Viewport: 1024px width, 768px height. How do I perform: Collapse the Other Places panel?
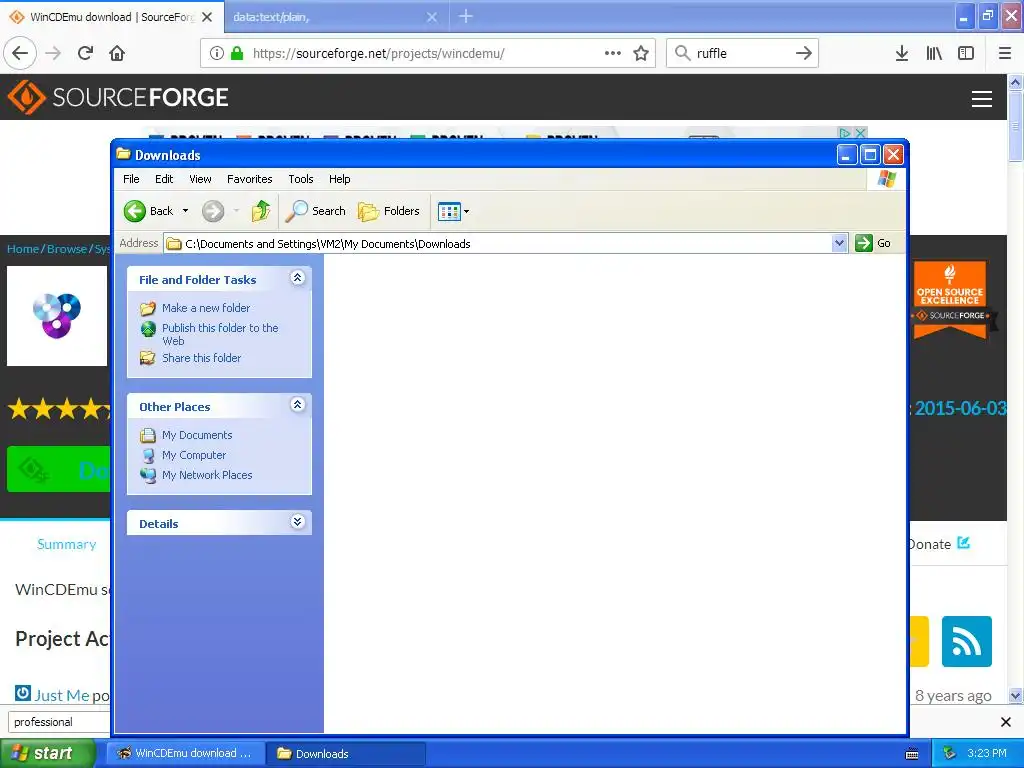pyautogui.click(x=297, y=405)
